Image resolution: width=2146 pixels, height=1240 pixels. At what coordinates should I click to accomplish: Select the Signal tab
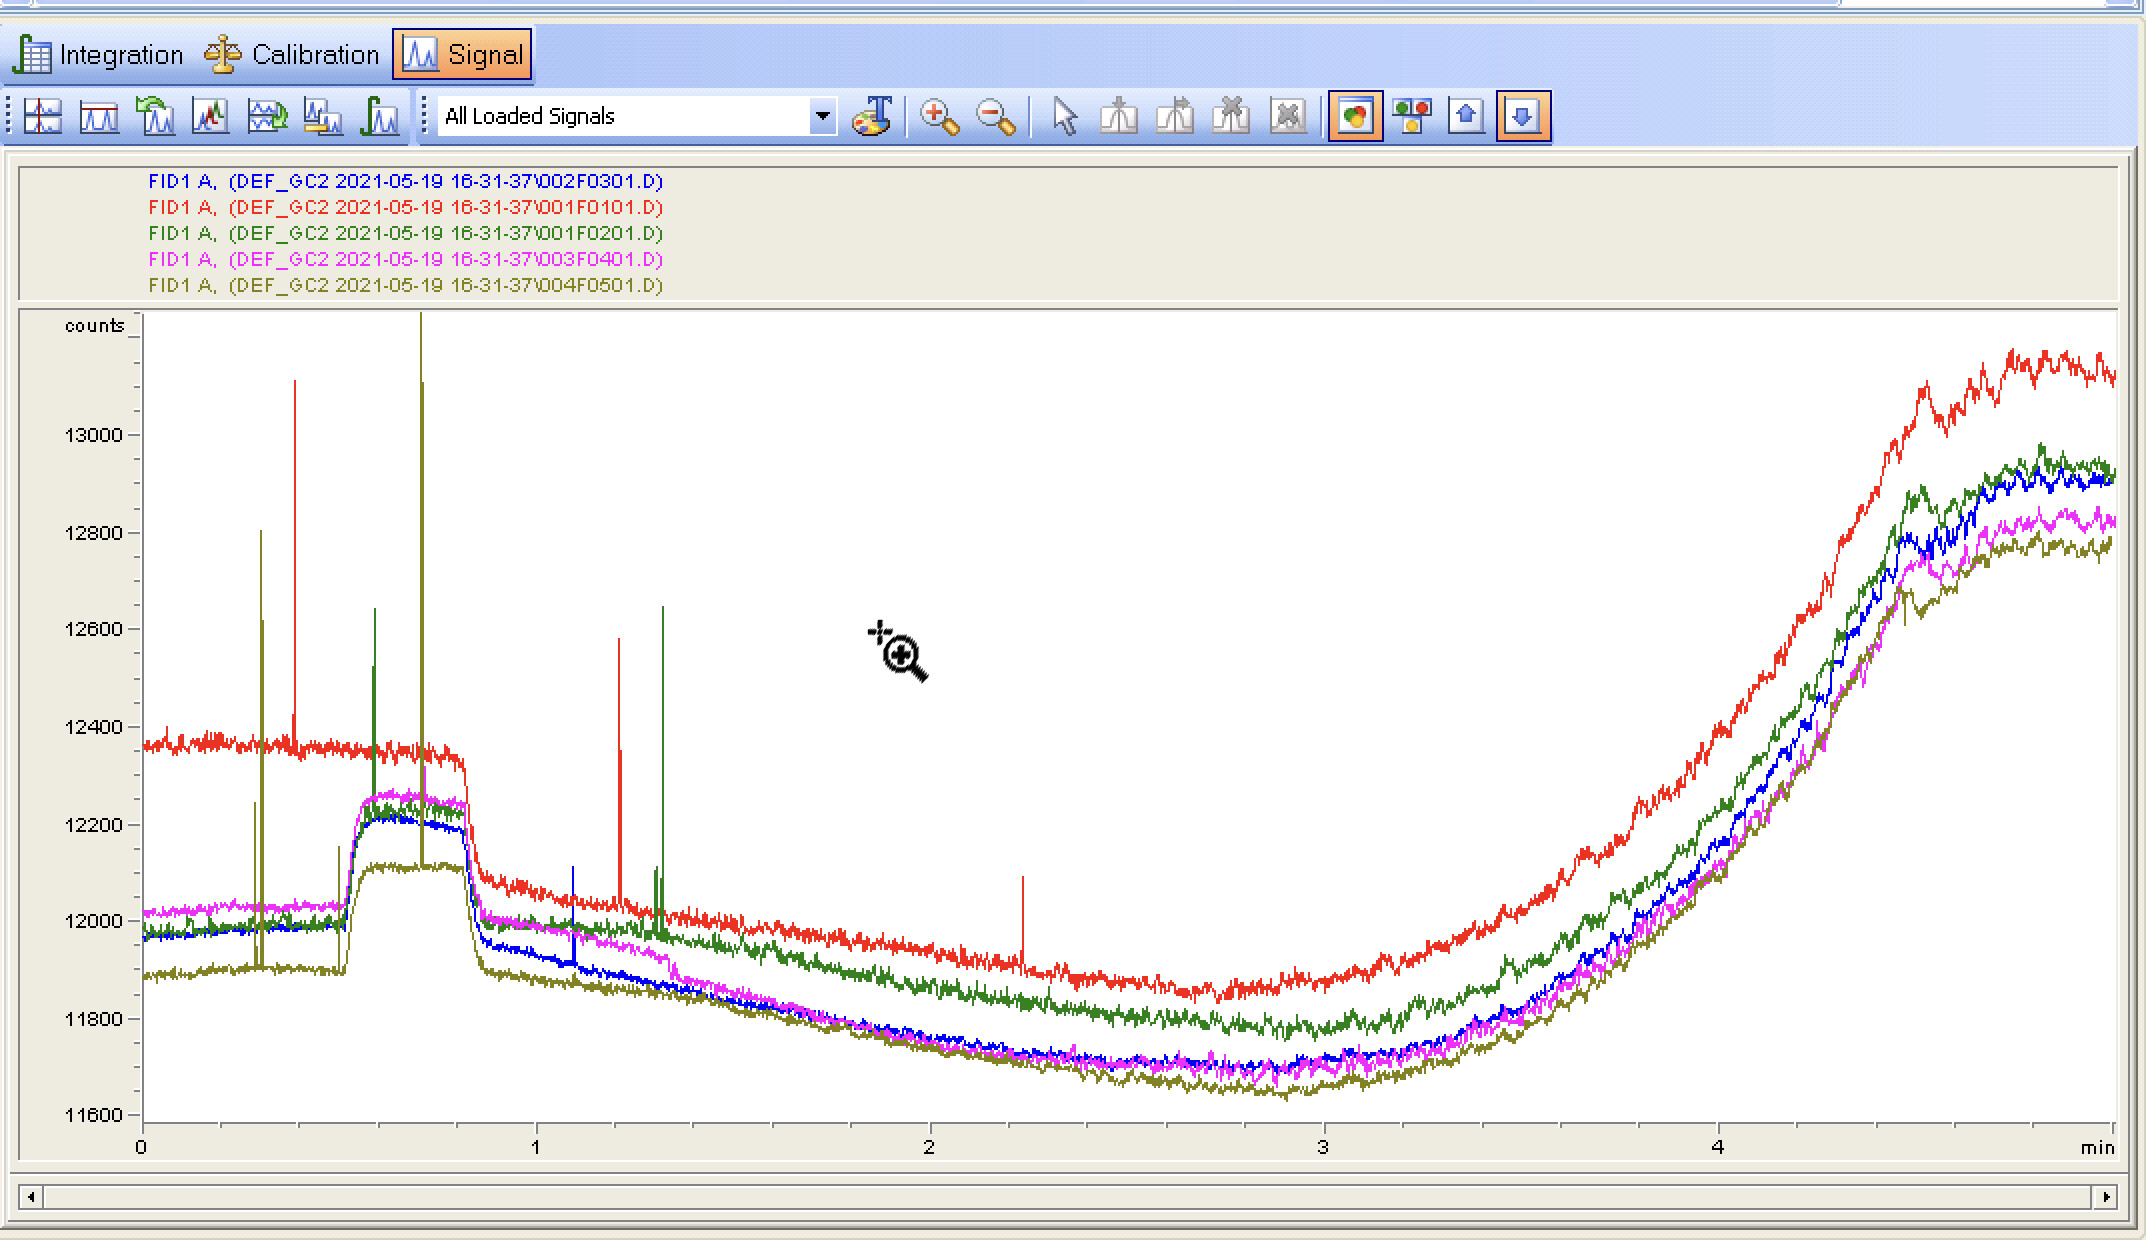pos(462,55)
